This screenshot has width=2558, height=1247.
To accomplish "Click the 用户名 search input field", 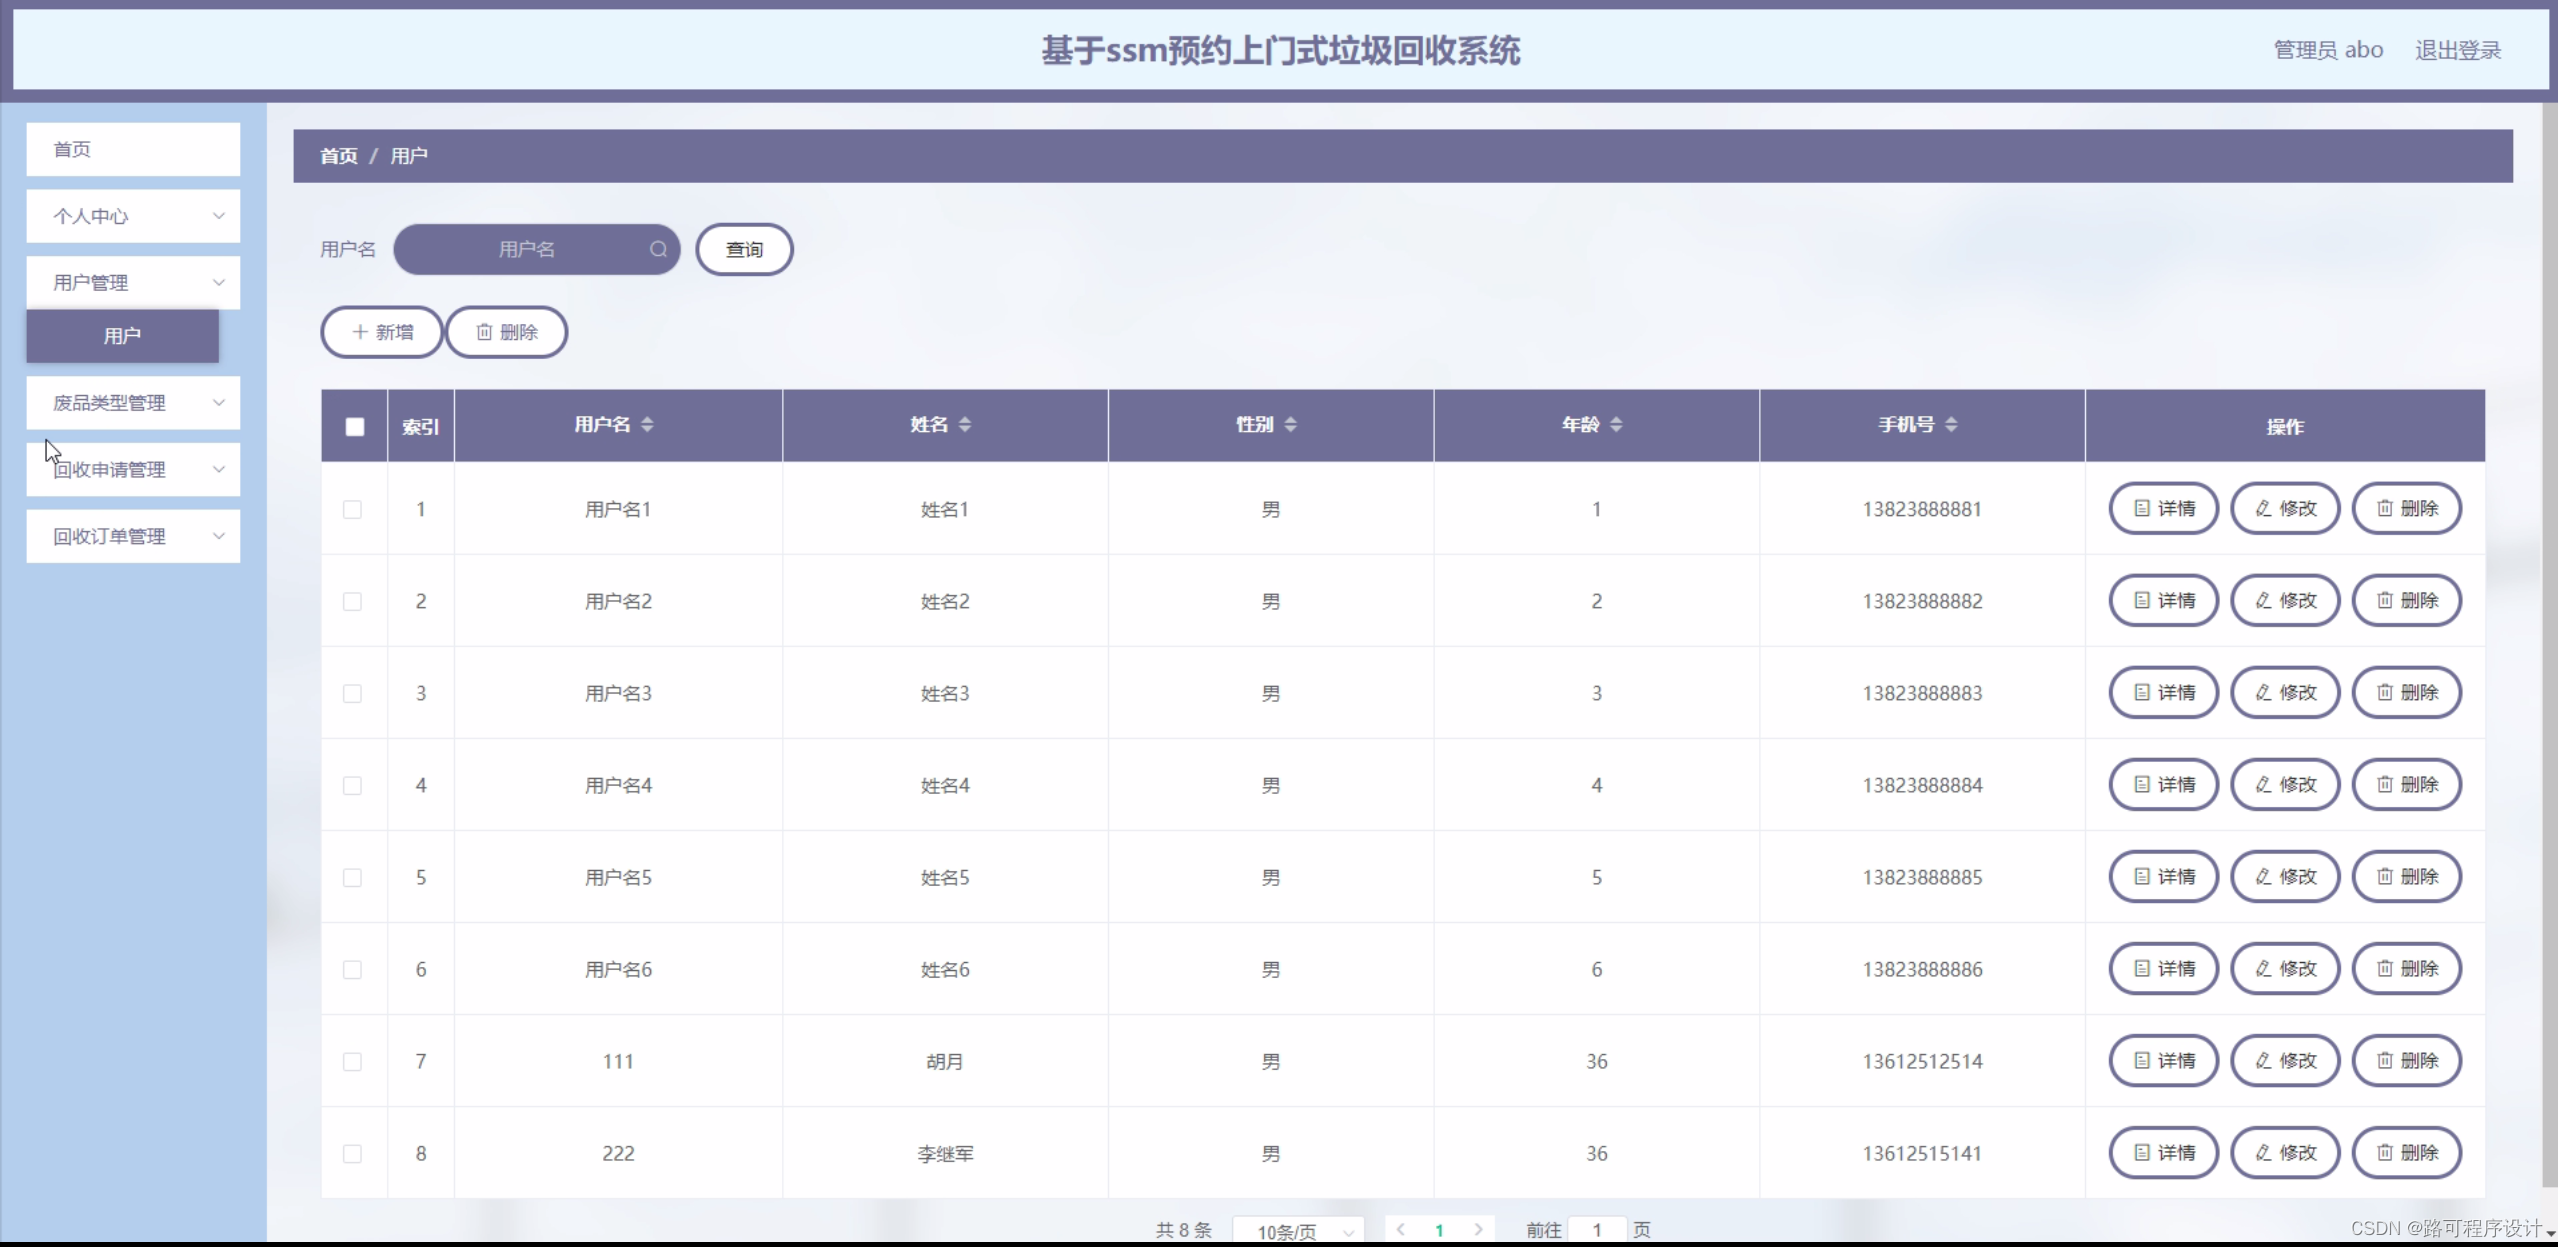I will (527, 250).
